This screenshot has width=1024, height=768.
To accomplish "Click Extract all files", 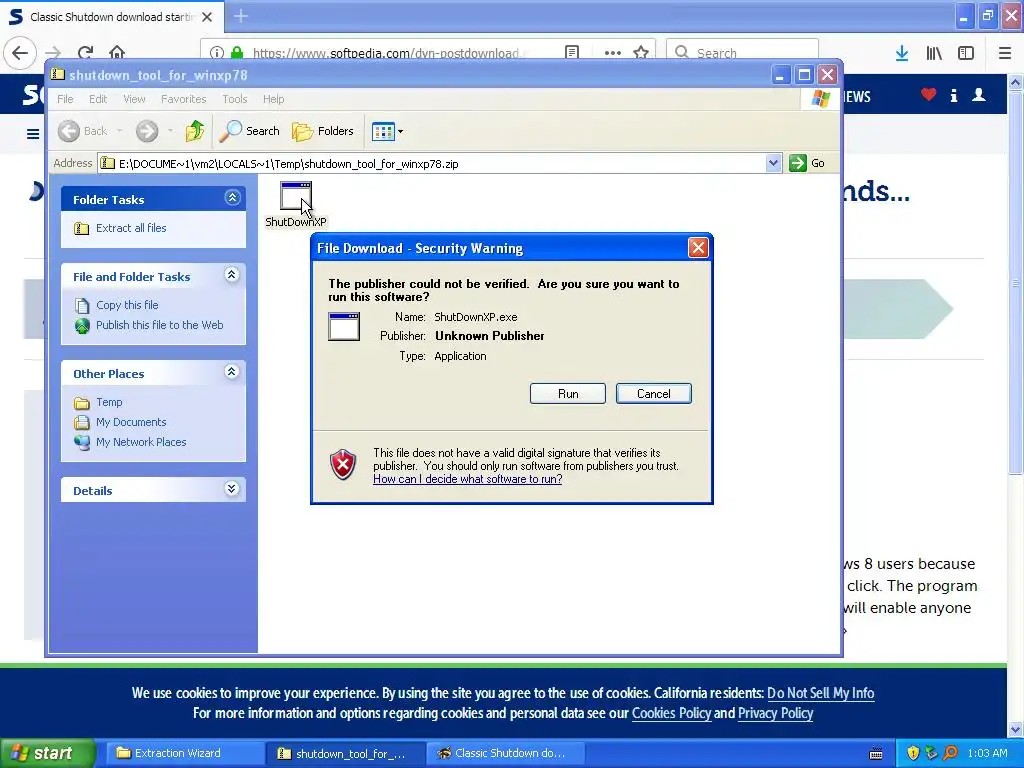I will click(131, 228).
